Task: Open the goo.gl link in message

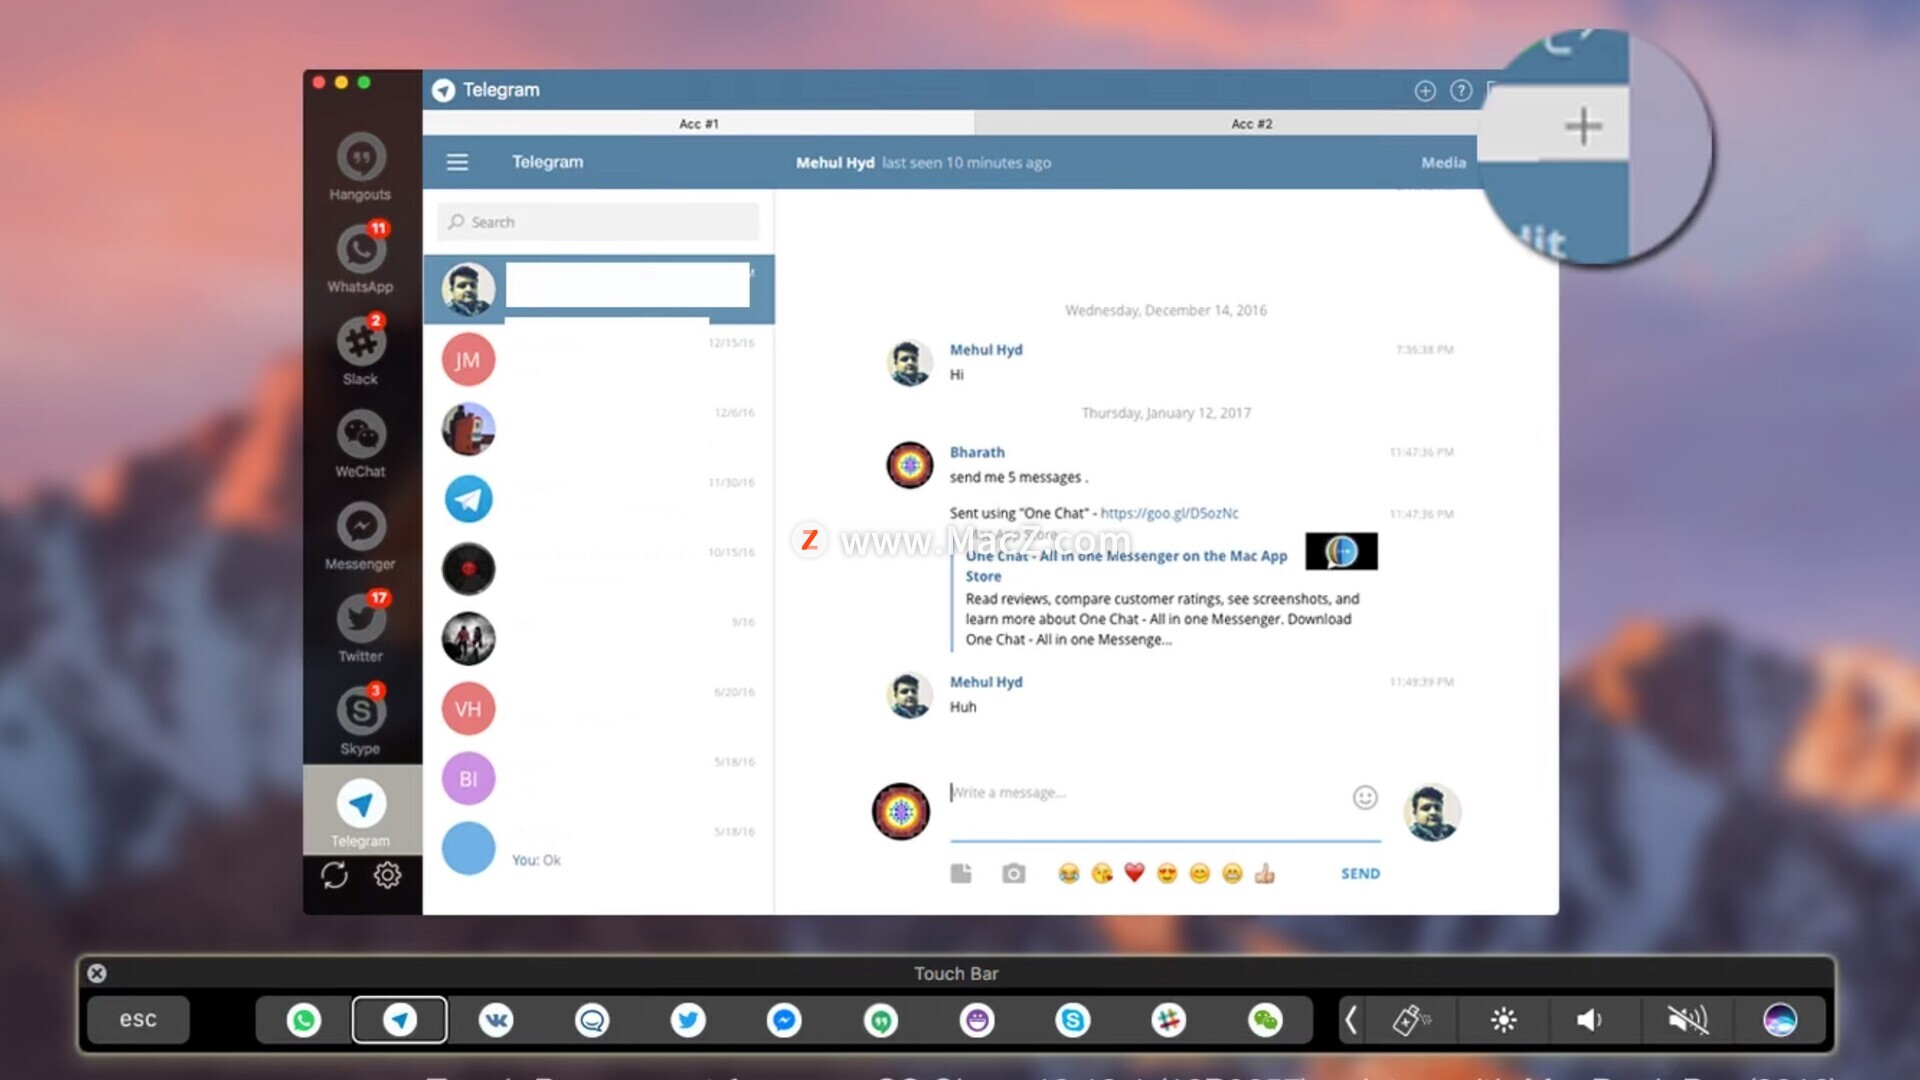Action: [x=1169, y=513]
